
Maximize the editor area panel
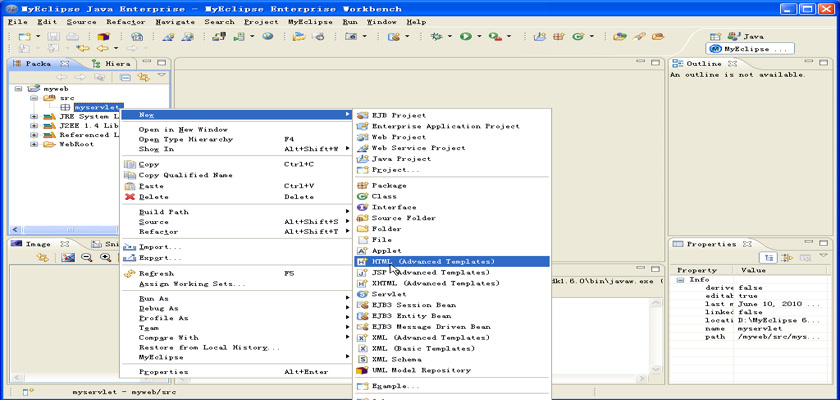click(x=655, y=63)
